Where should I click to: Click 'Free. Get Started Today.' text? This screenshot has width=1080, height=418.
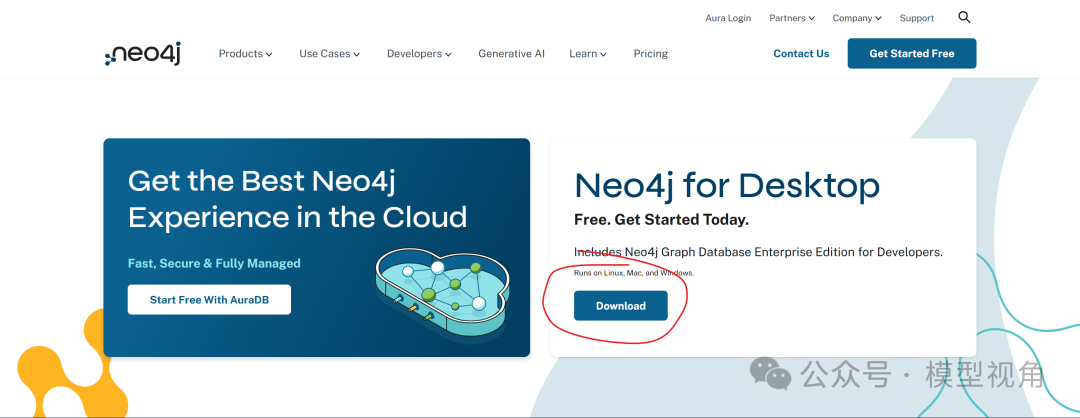point(661,220)
